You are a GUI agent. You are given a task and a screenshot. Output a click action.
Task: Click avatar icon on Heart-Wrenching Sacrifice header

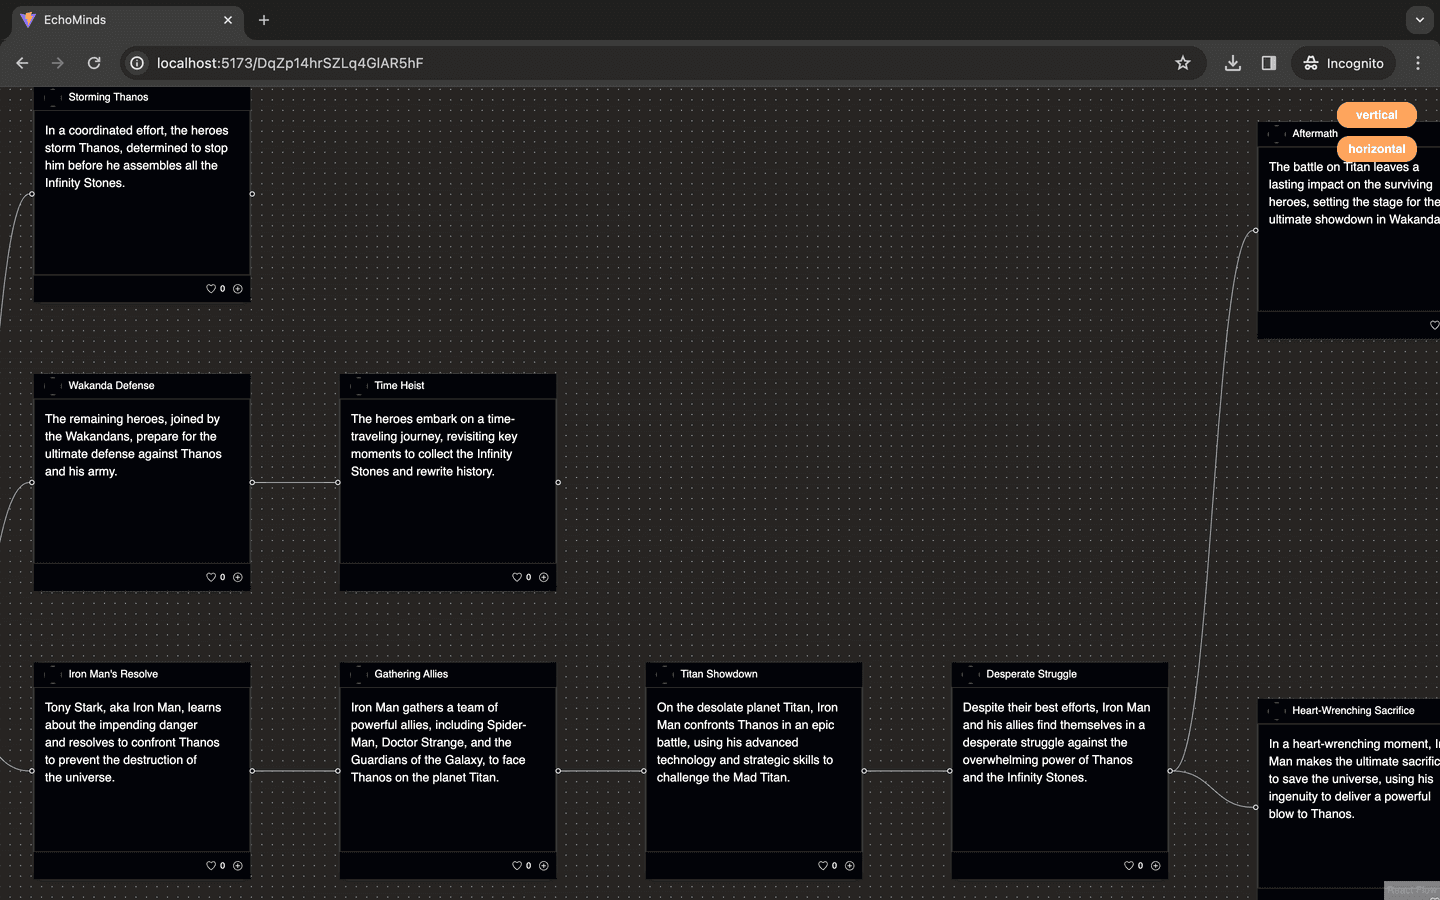tap(1277, 711)
